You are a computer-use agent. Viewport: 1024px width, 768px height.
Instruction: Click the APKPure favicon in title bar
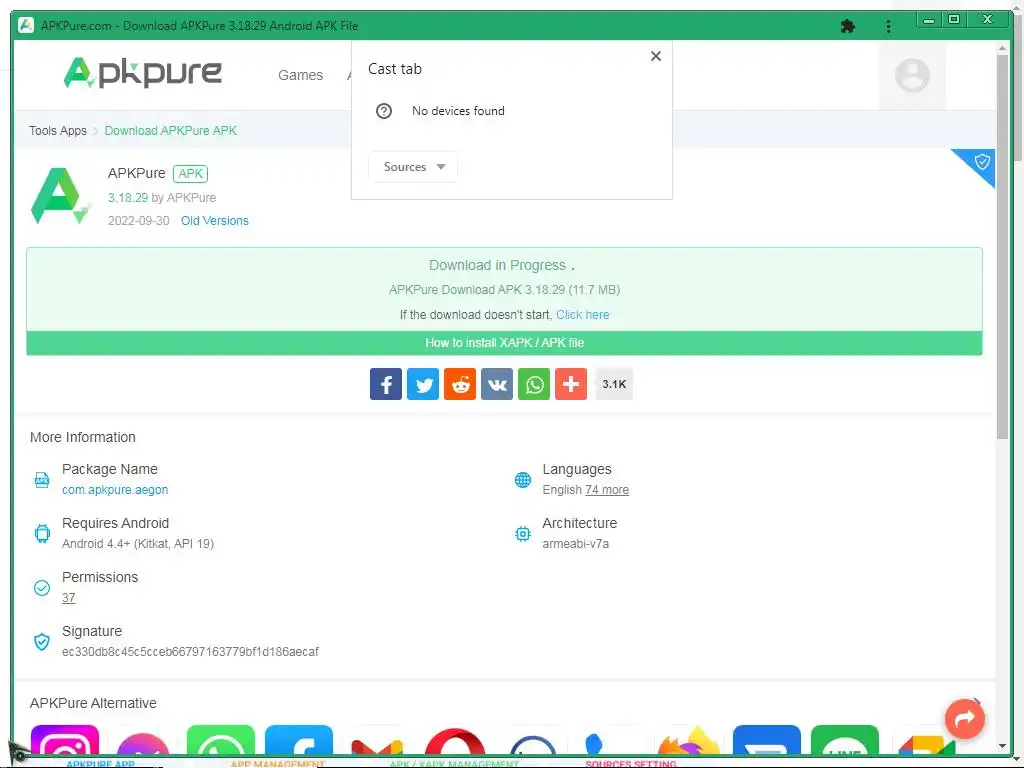coord(26,25)
